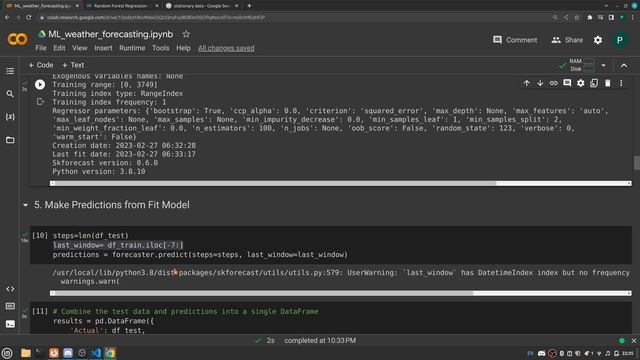
Task: Open the user account avatar P
Action: 620,40
